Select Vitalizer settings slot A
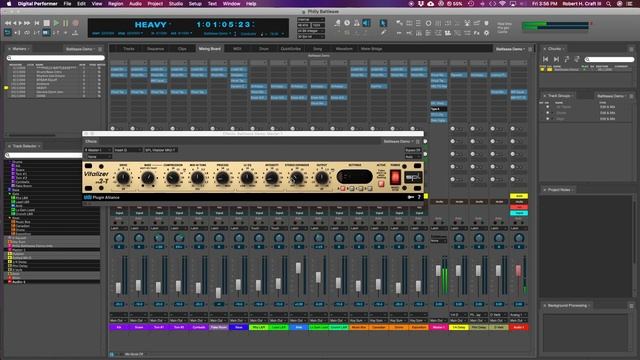Viewport: 640px width, 360px height. coord(342,189)
